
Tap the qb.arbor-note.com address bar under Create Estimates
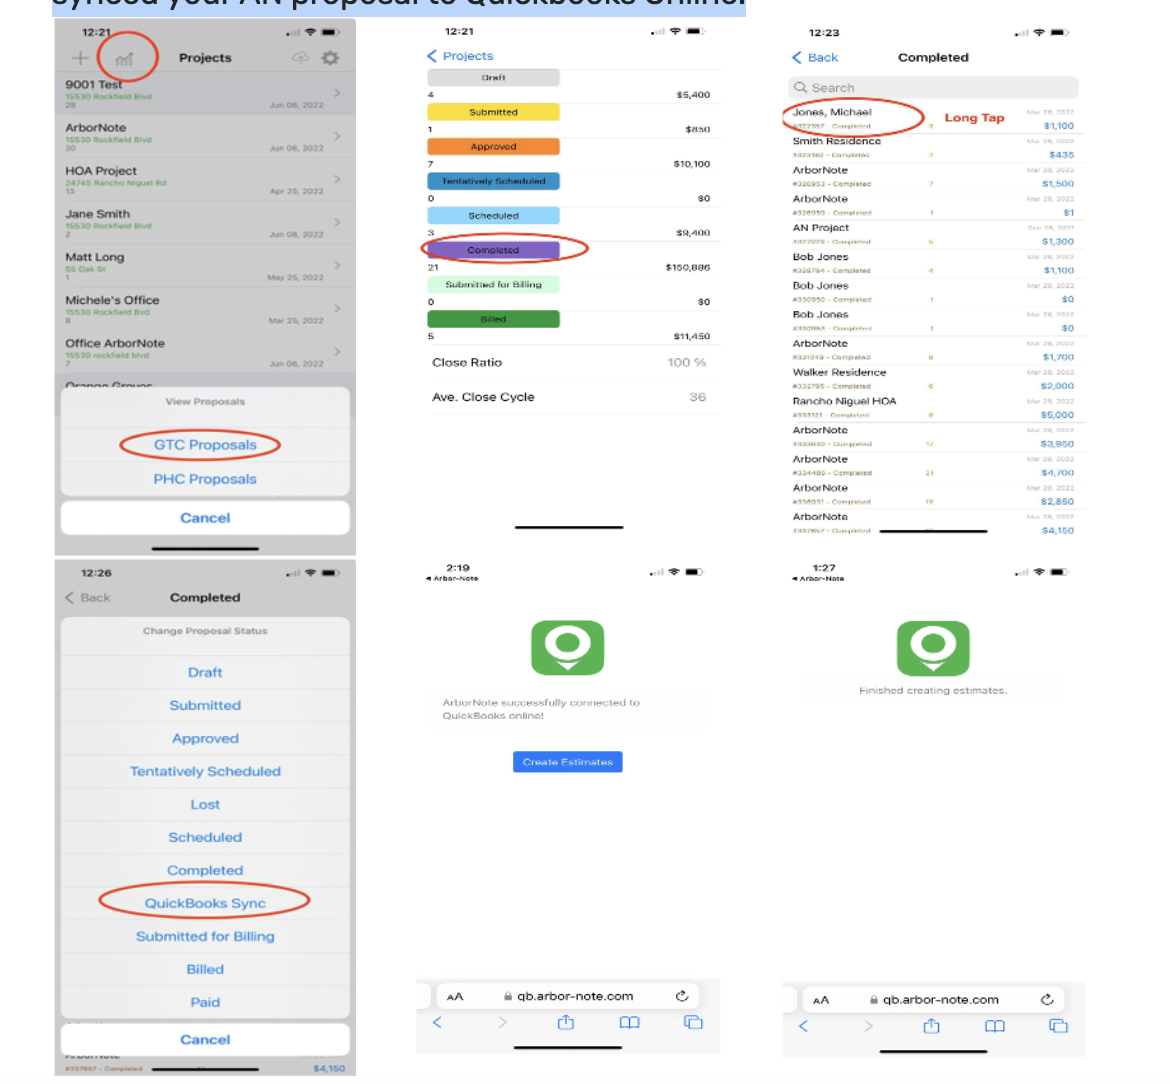(568, 996)
